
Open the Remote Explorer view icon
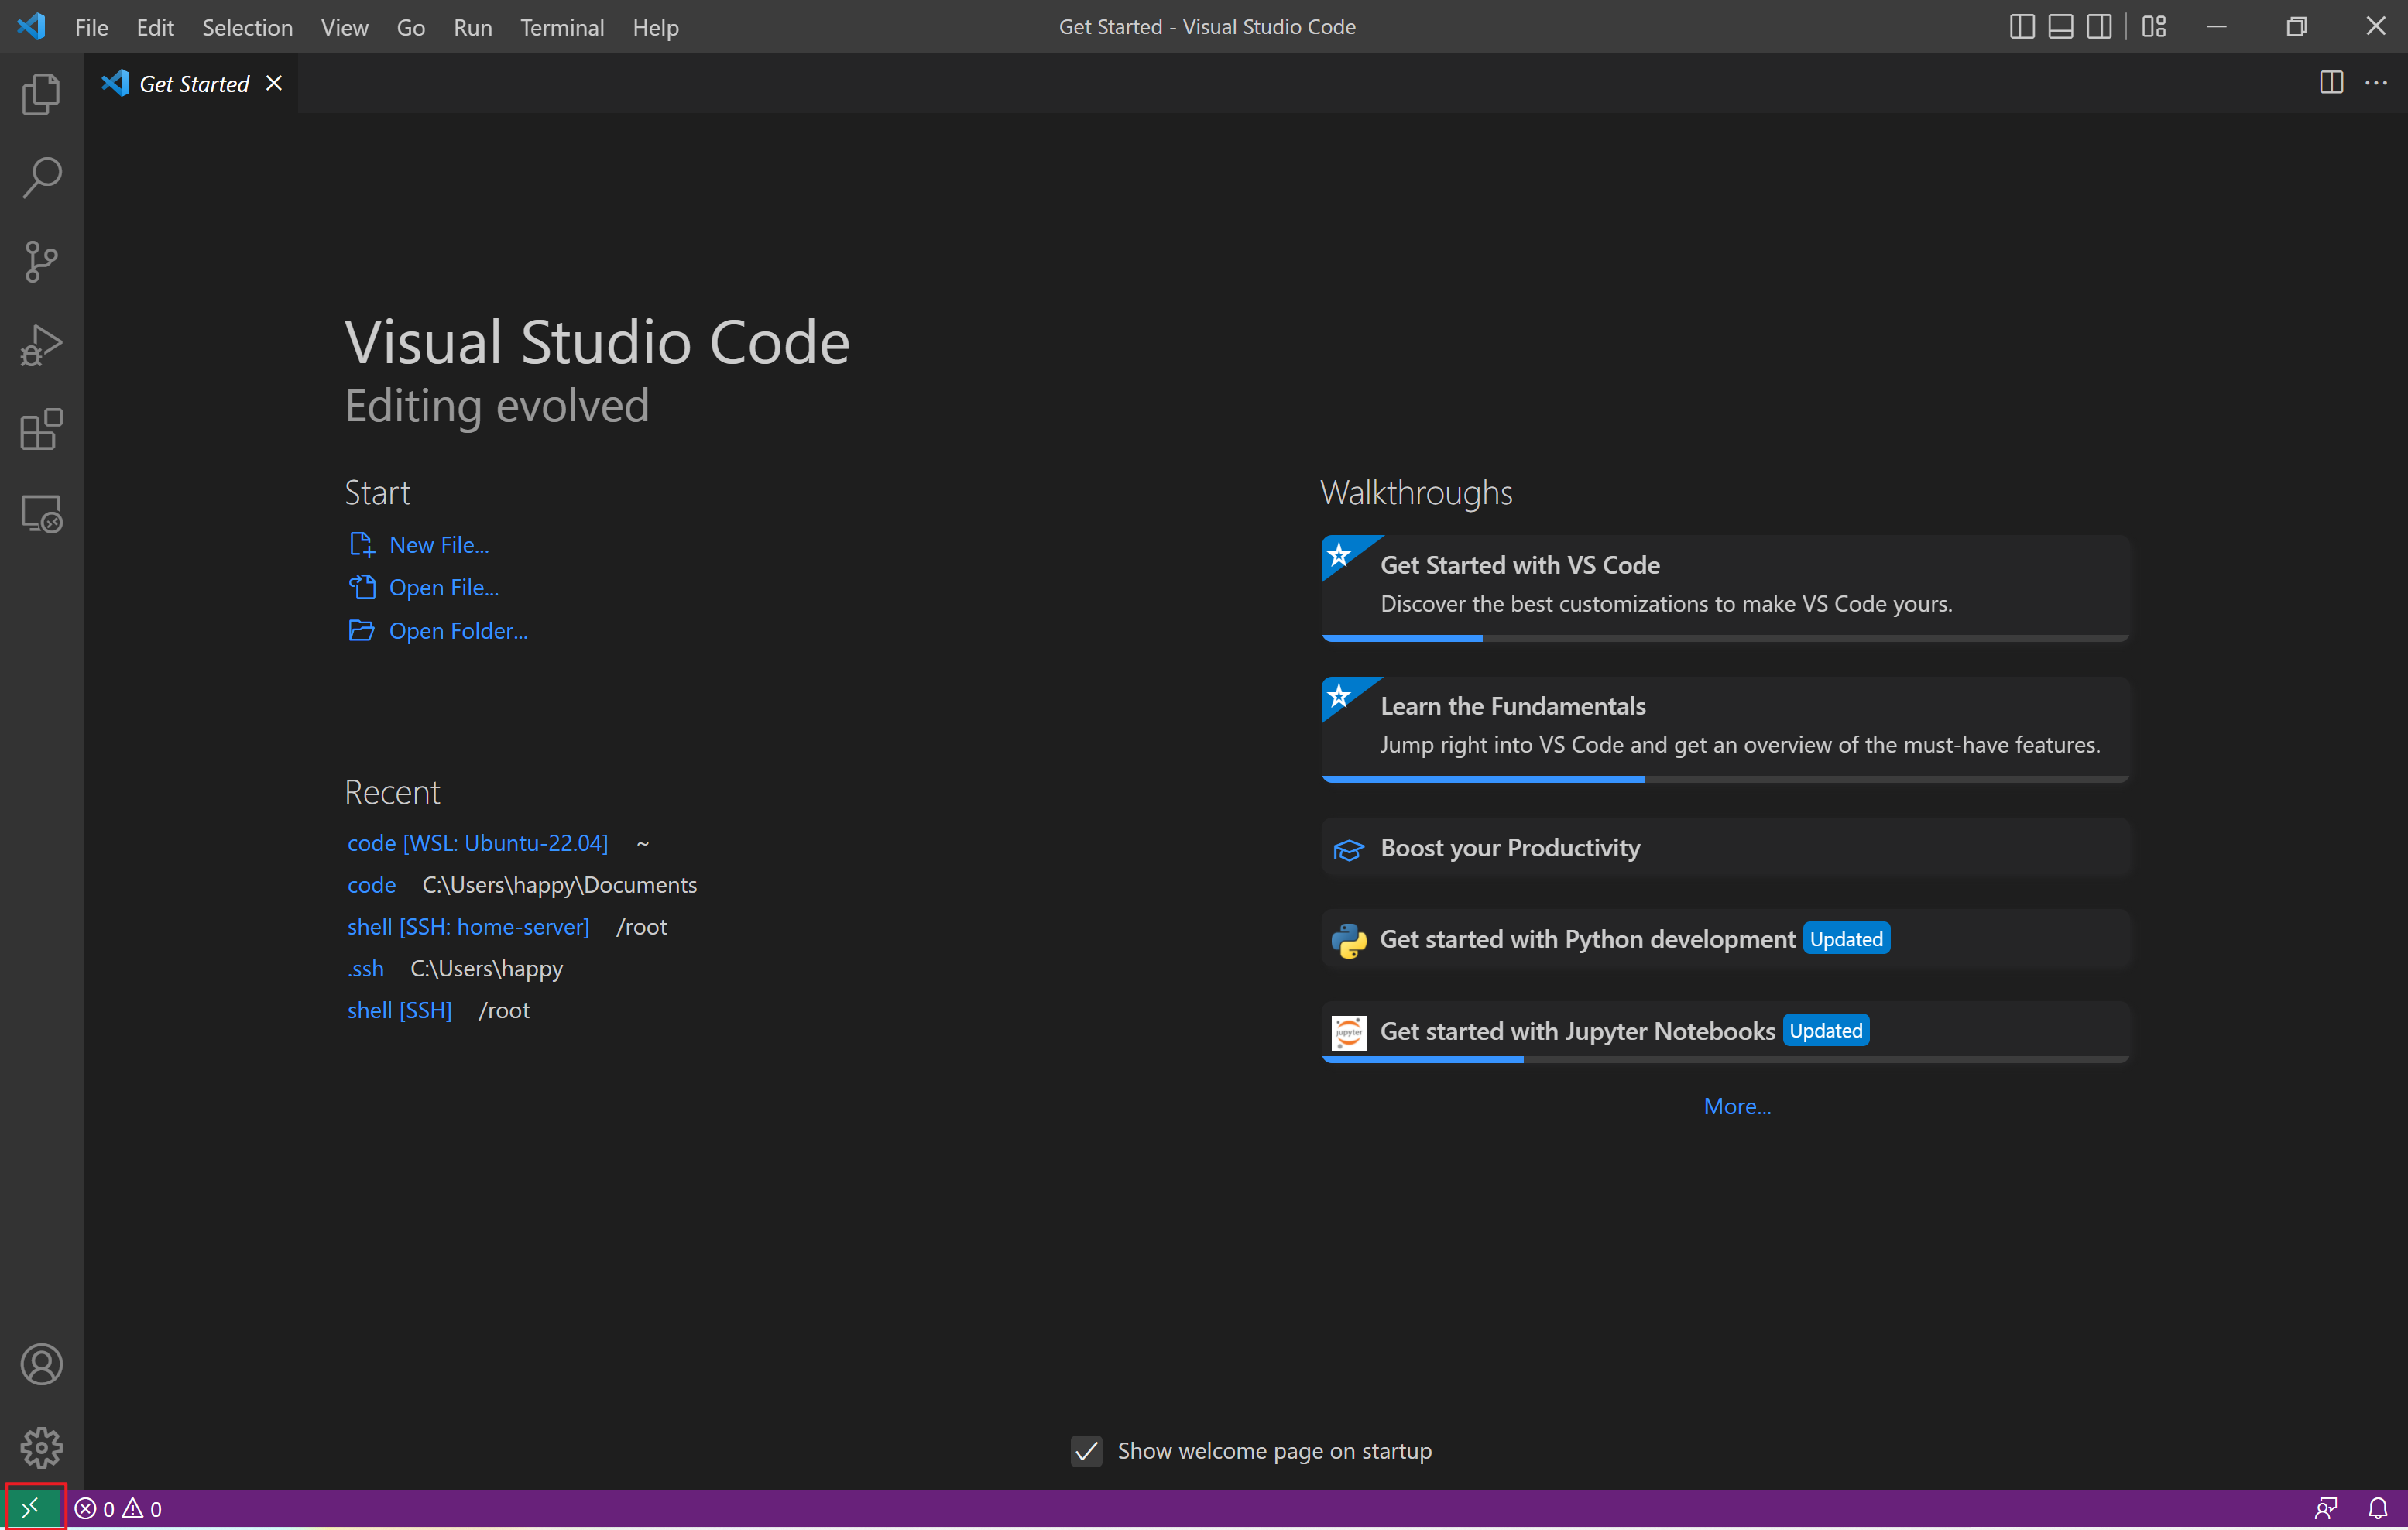41,514
